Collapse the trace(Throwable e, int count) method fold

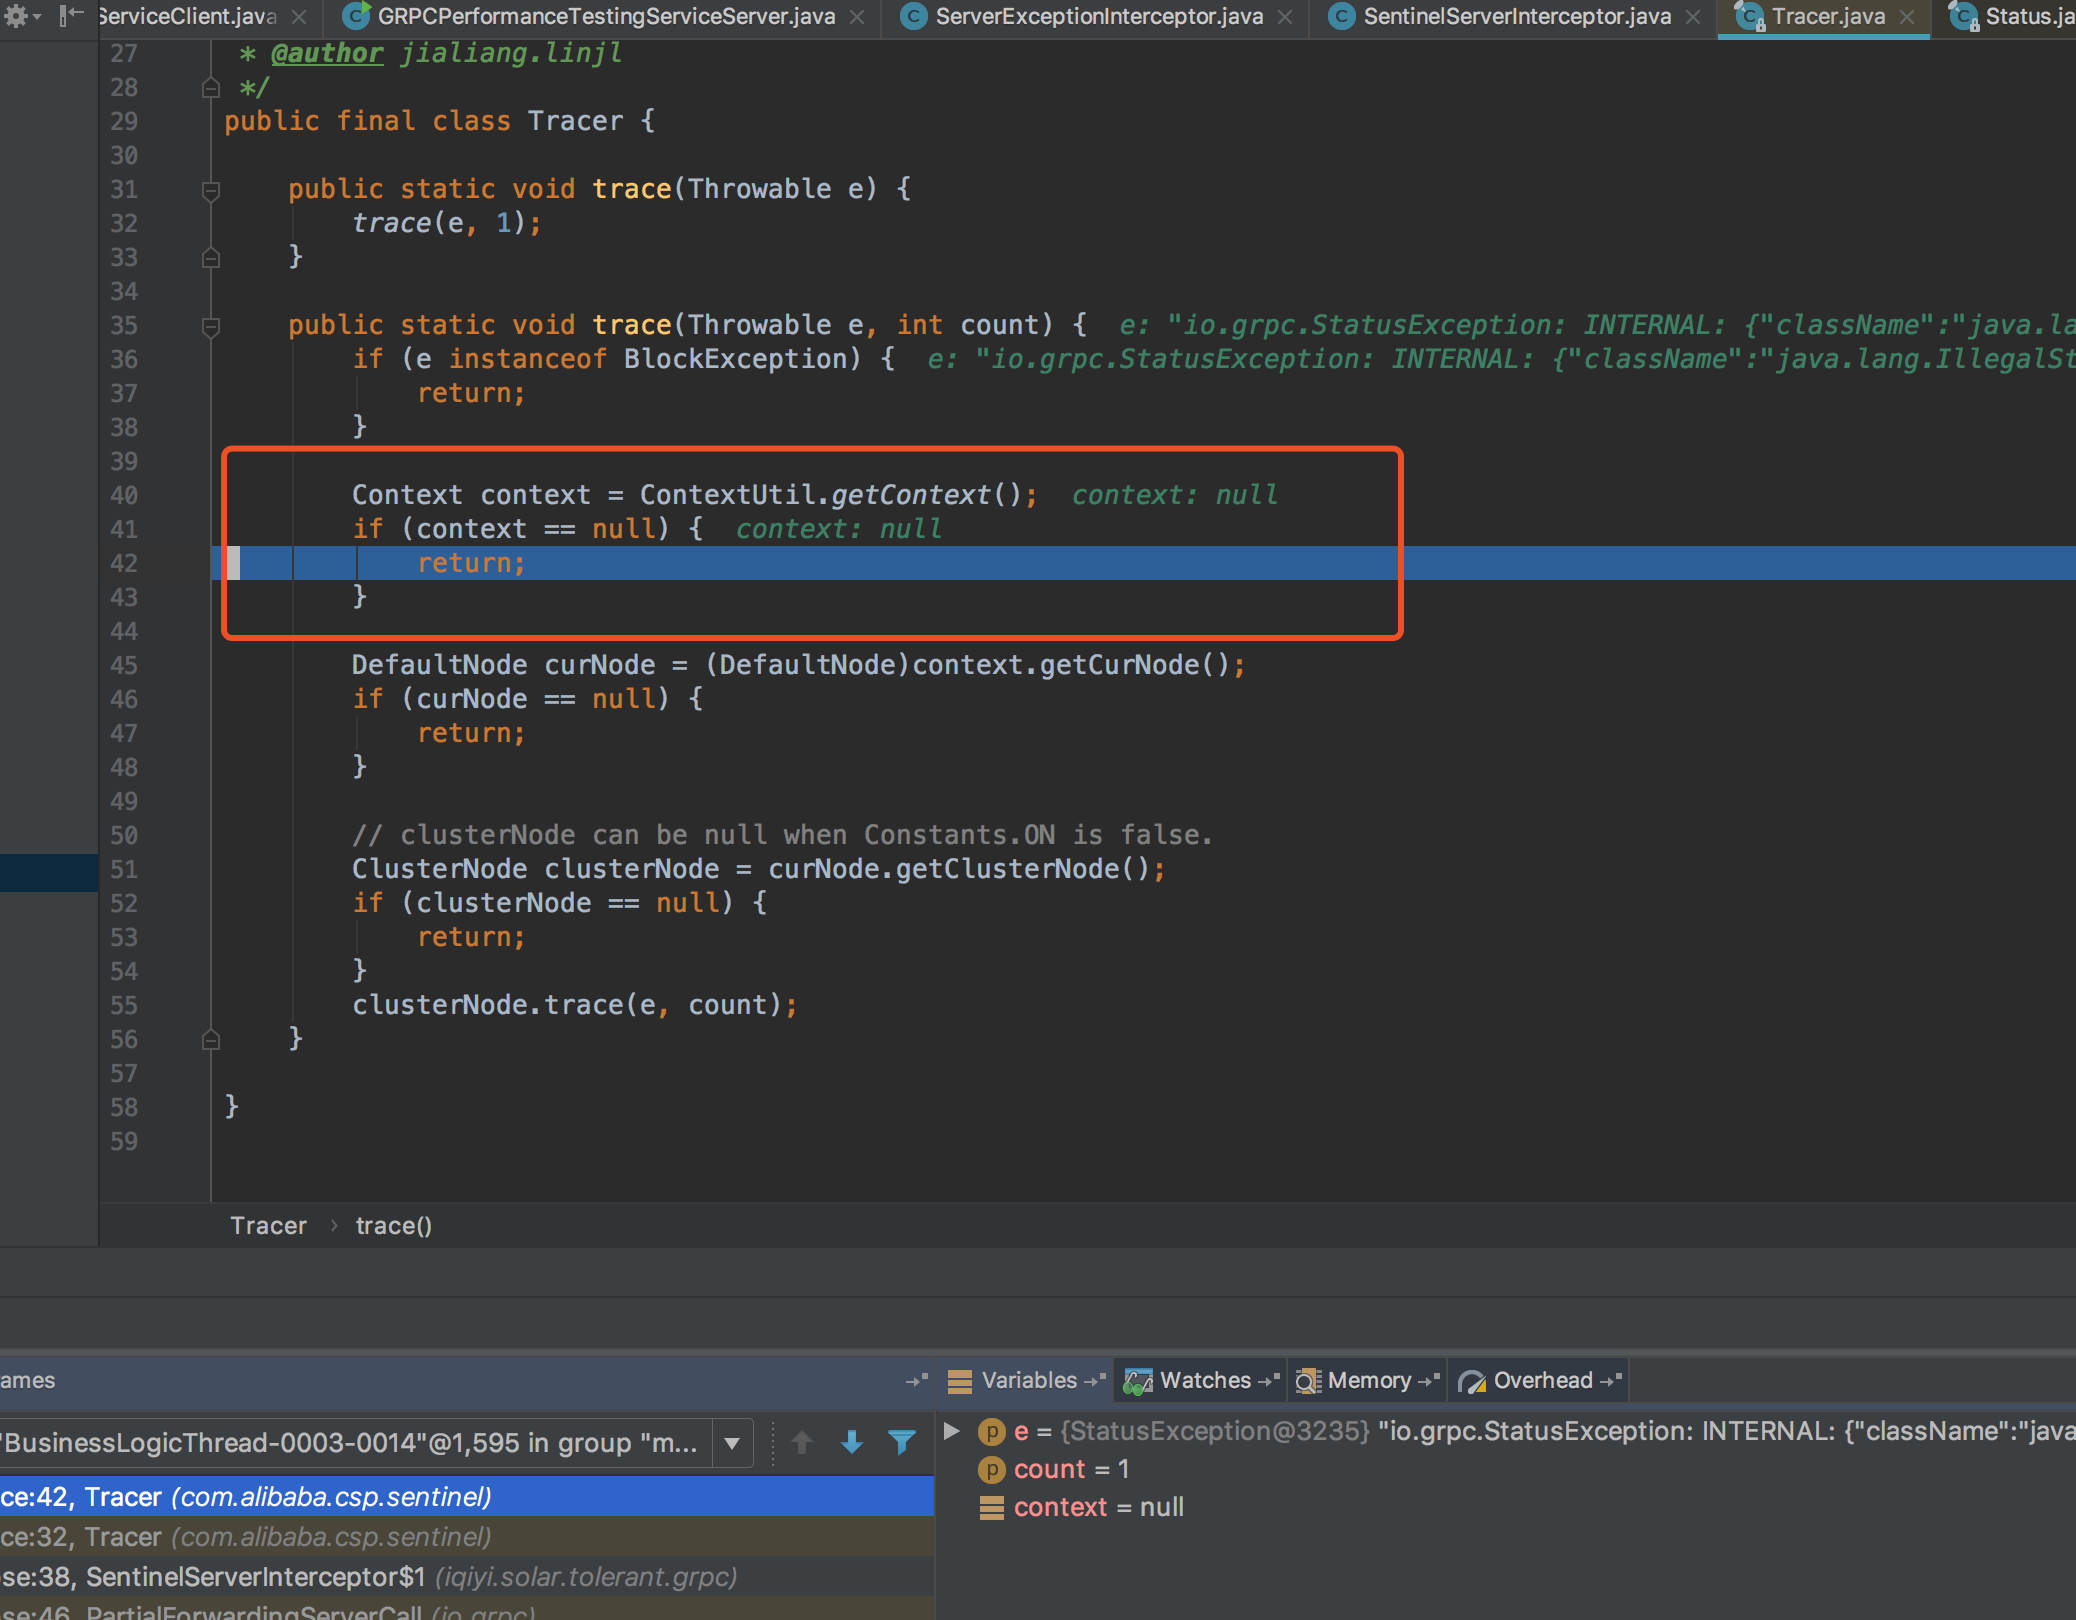pyautogui.click(x=211, y=326)
